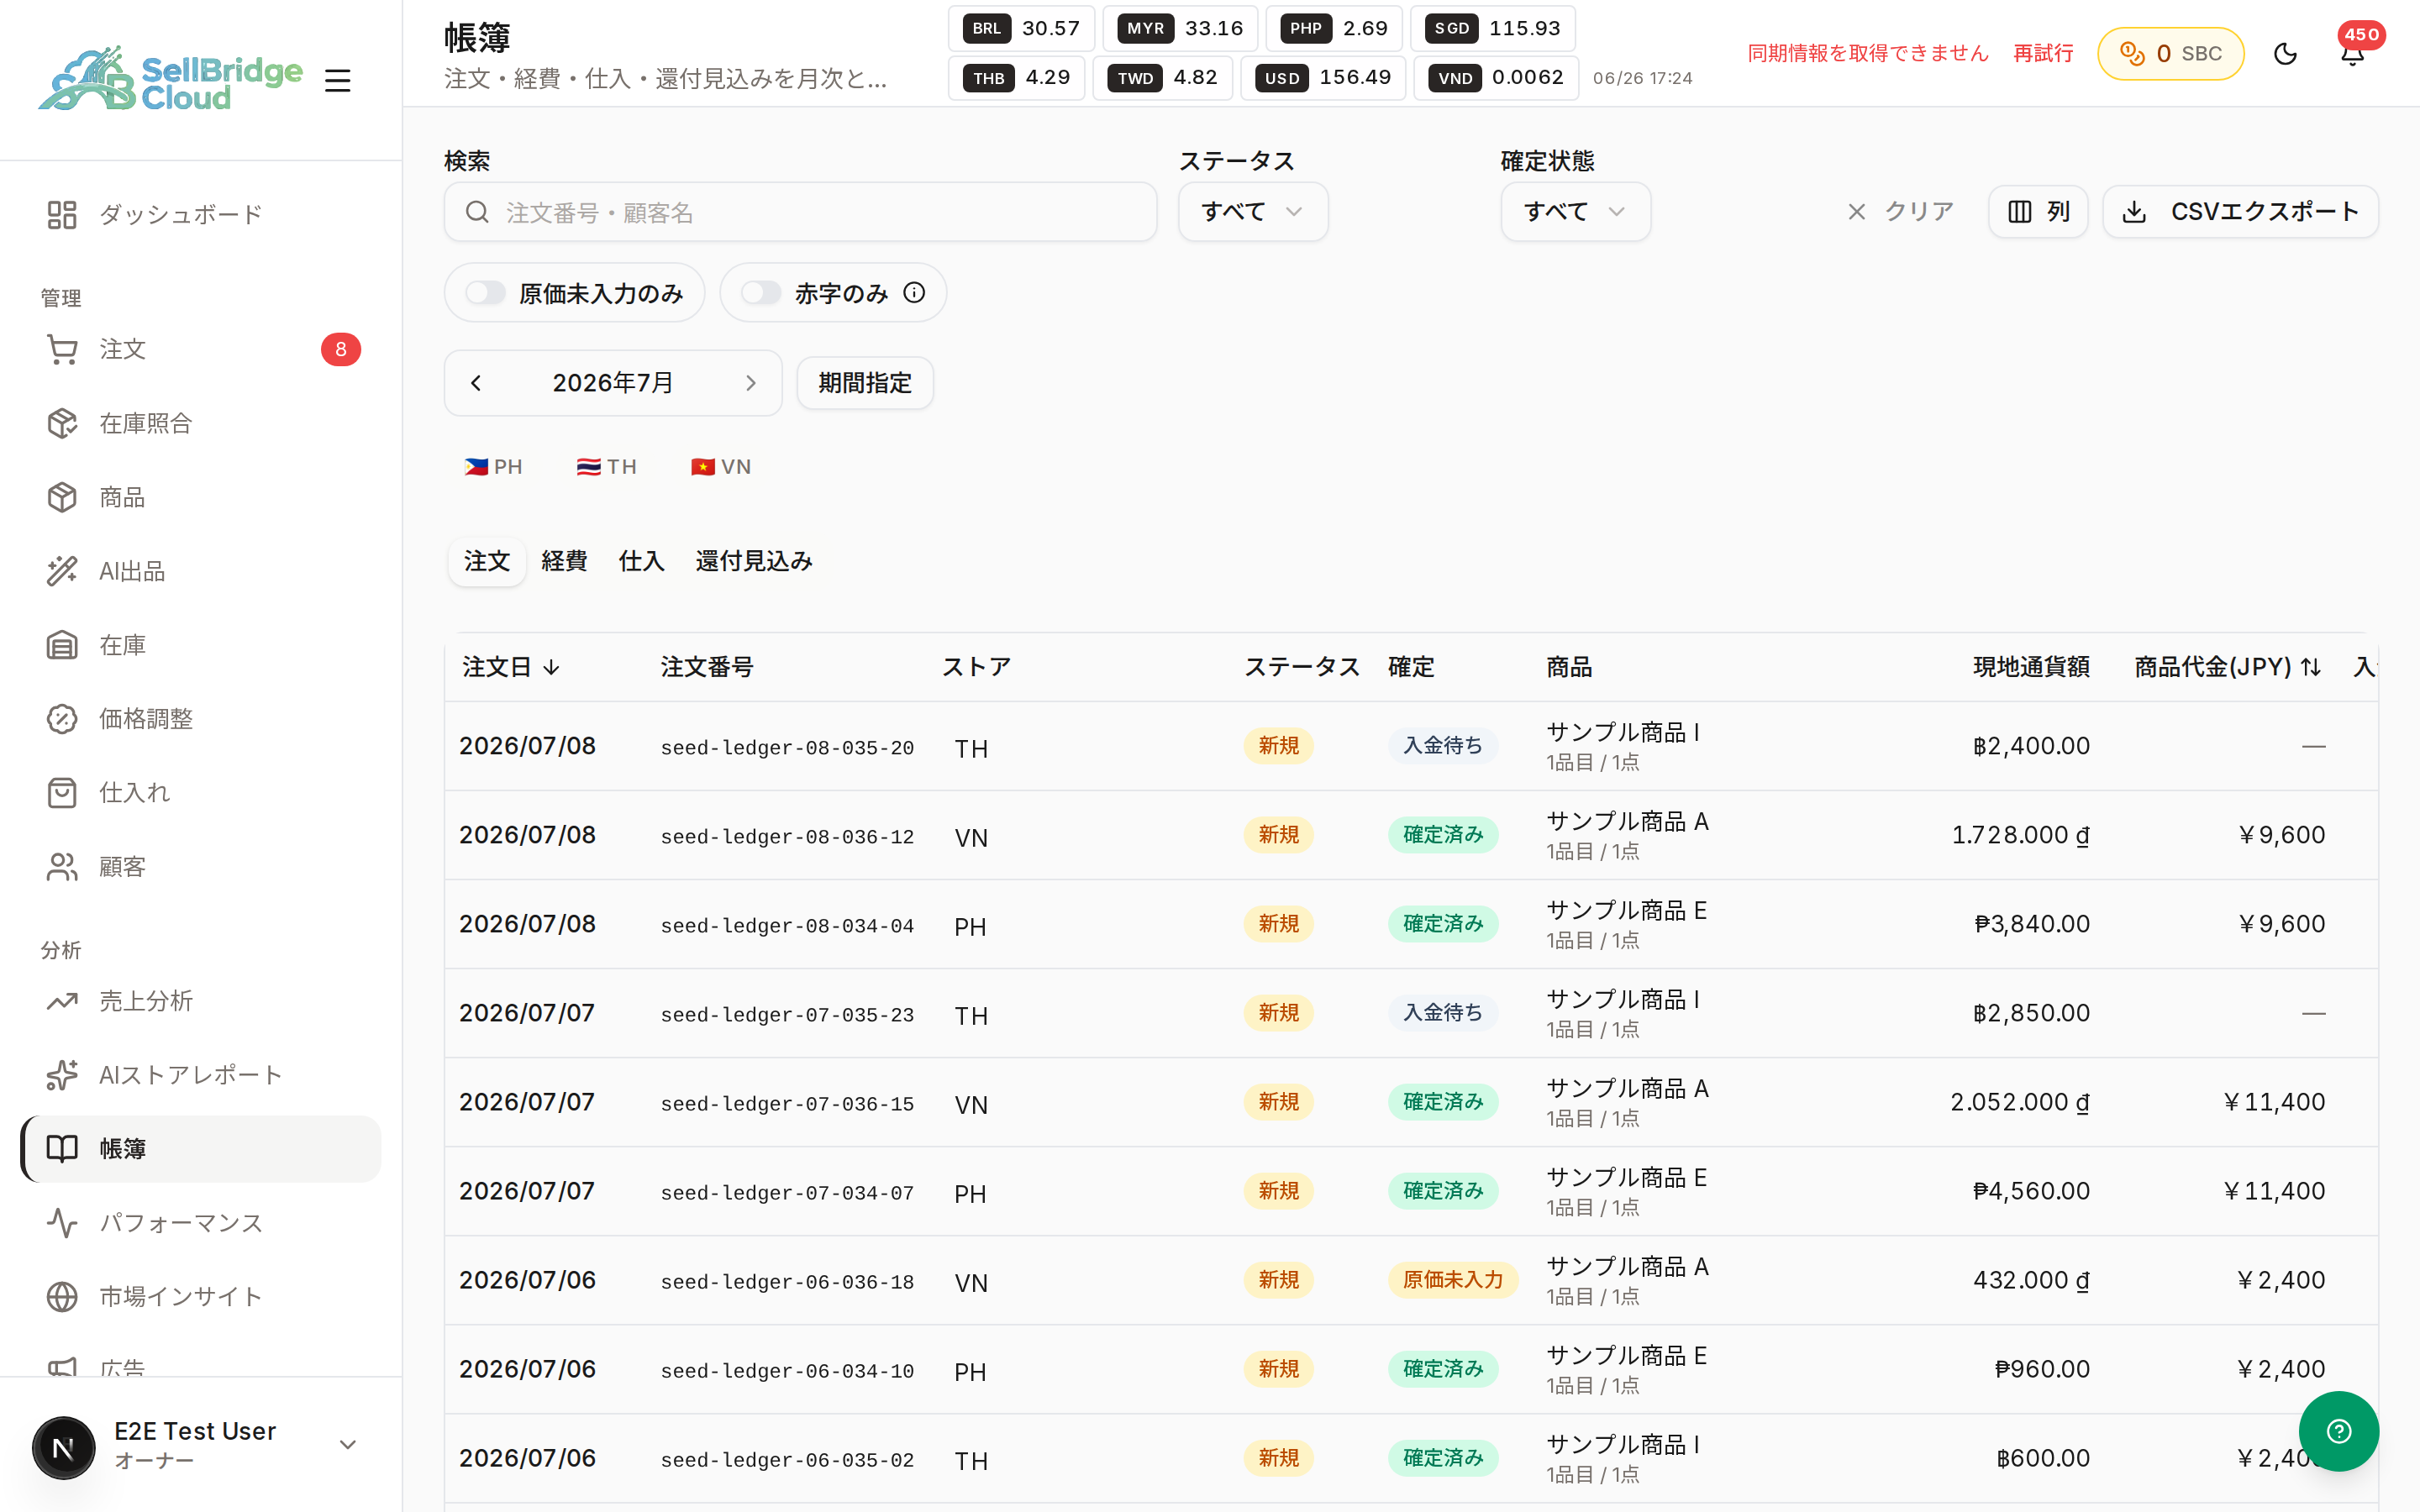Toggle 原価未入力のみ switch
This screenshot has height=1512, width=2420.
point(486,293)
